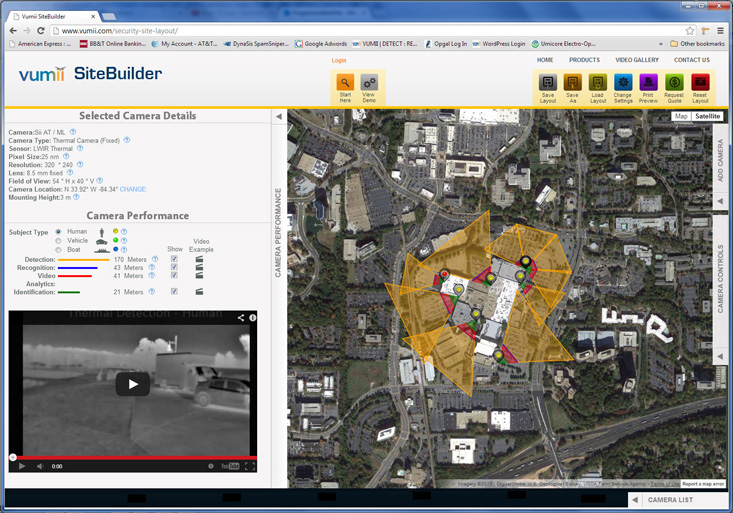Open Change Settings gear icon
733x513 pixels.
point(623,83)
